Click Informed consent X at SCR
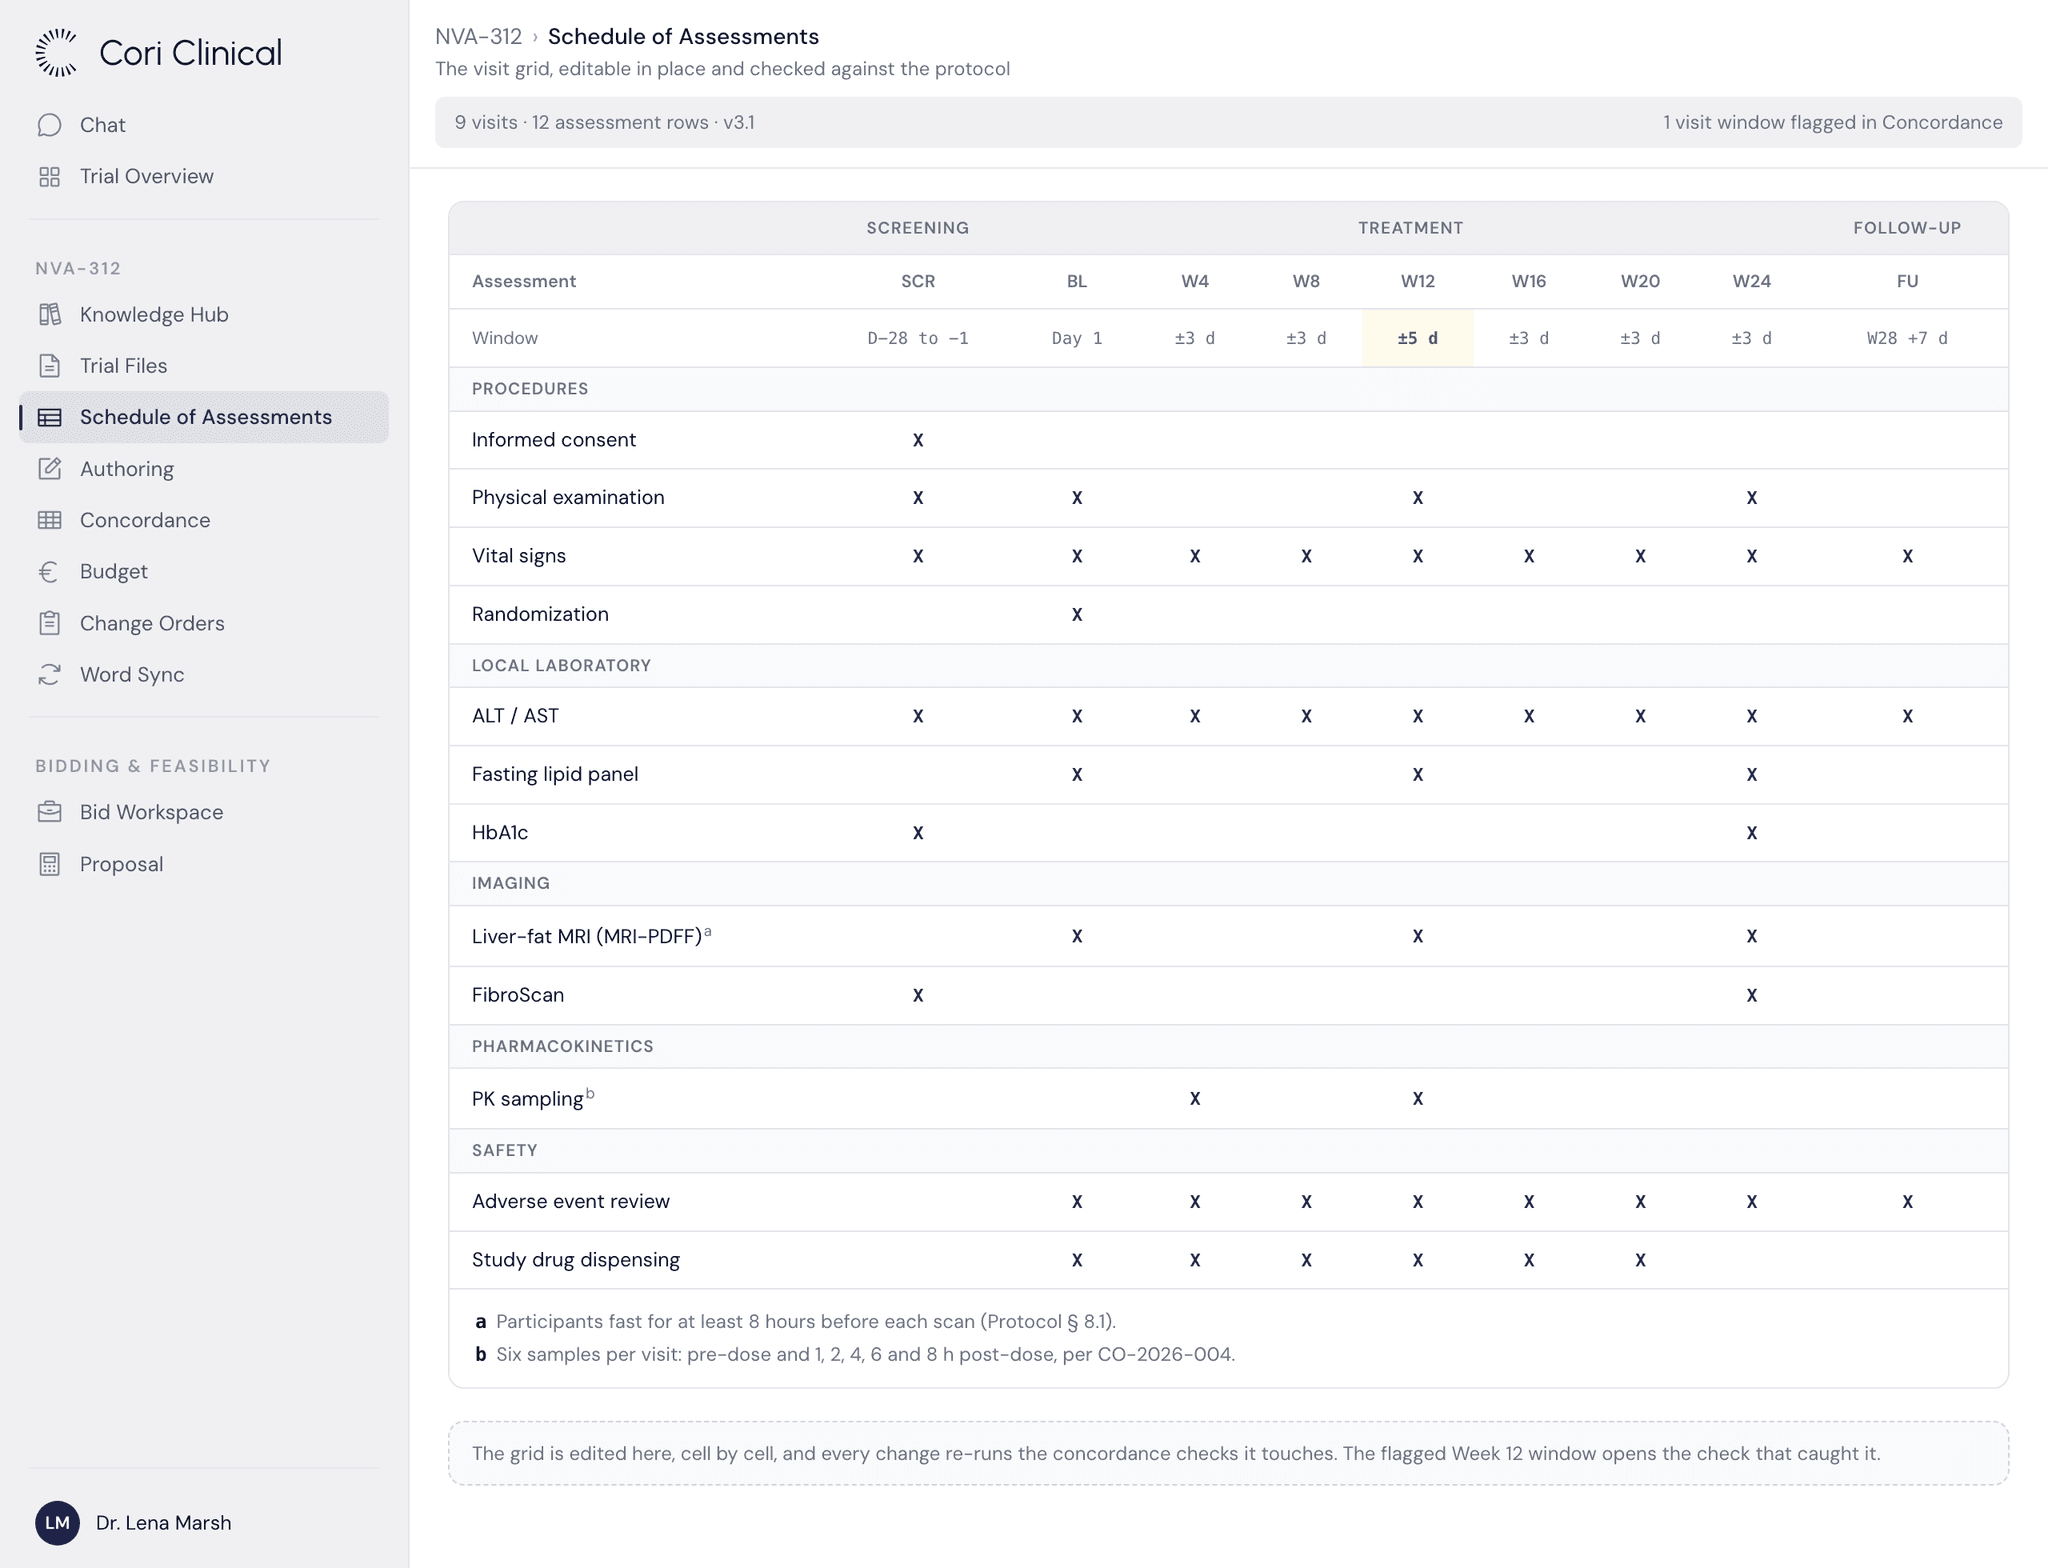The image size is (2048, 1568). [917, 440]
